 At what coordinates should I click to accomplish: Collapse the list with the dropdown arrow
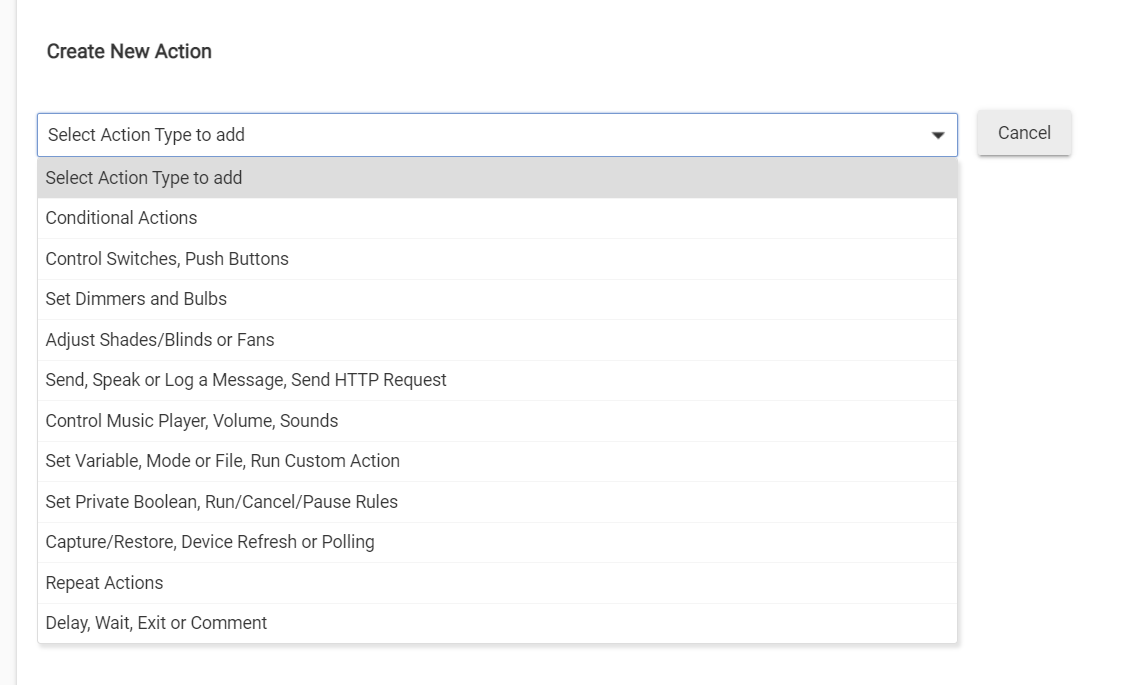click(x=937, y=135)
